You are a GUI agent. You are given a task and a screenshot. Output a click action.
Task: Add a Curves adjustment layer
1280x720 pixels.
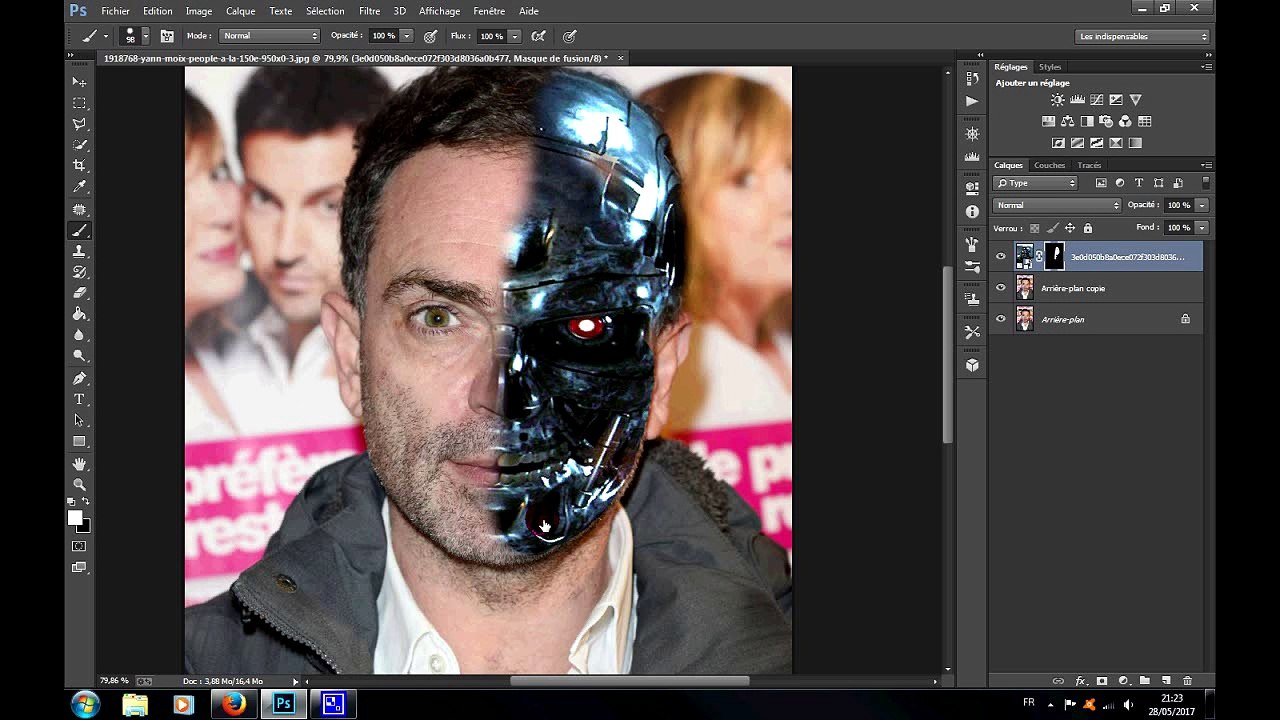[x=1097, y=100]
